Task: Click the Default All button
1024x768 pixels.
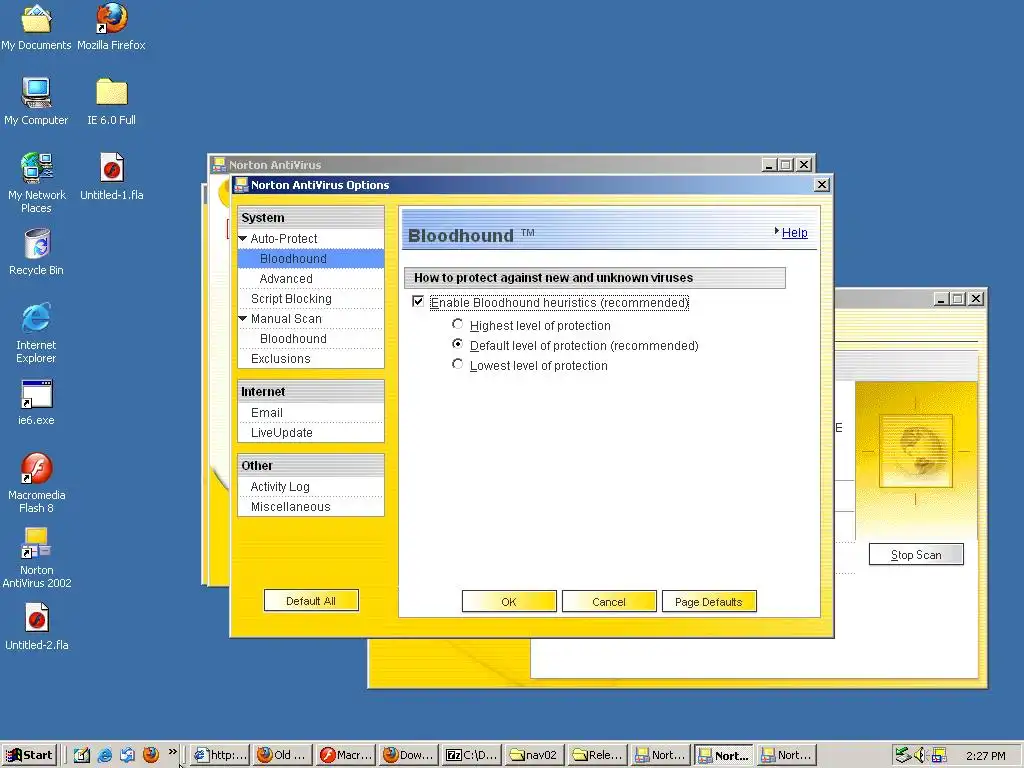Action: point(311,601)
